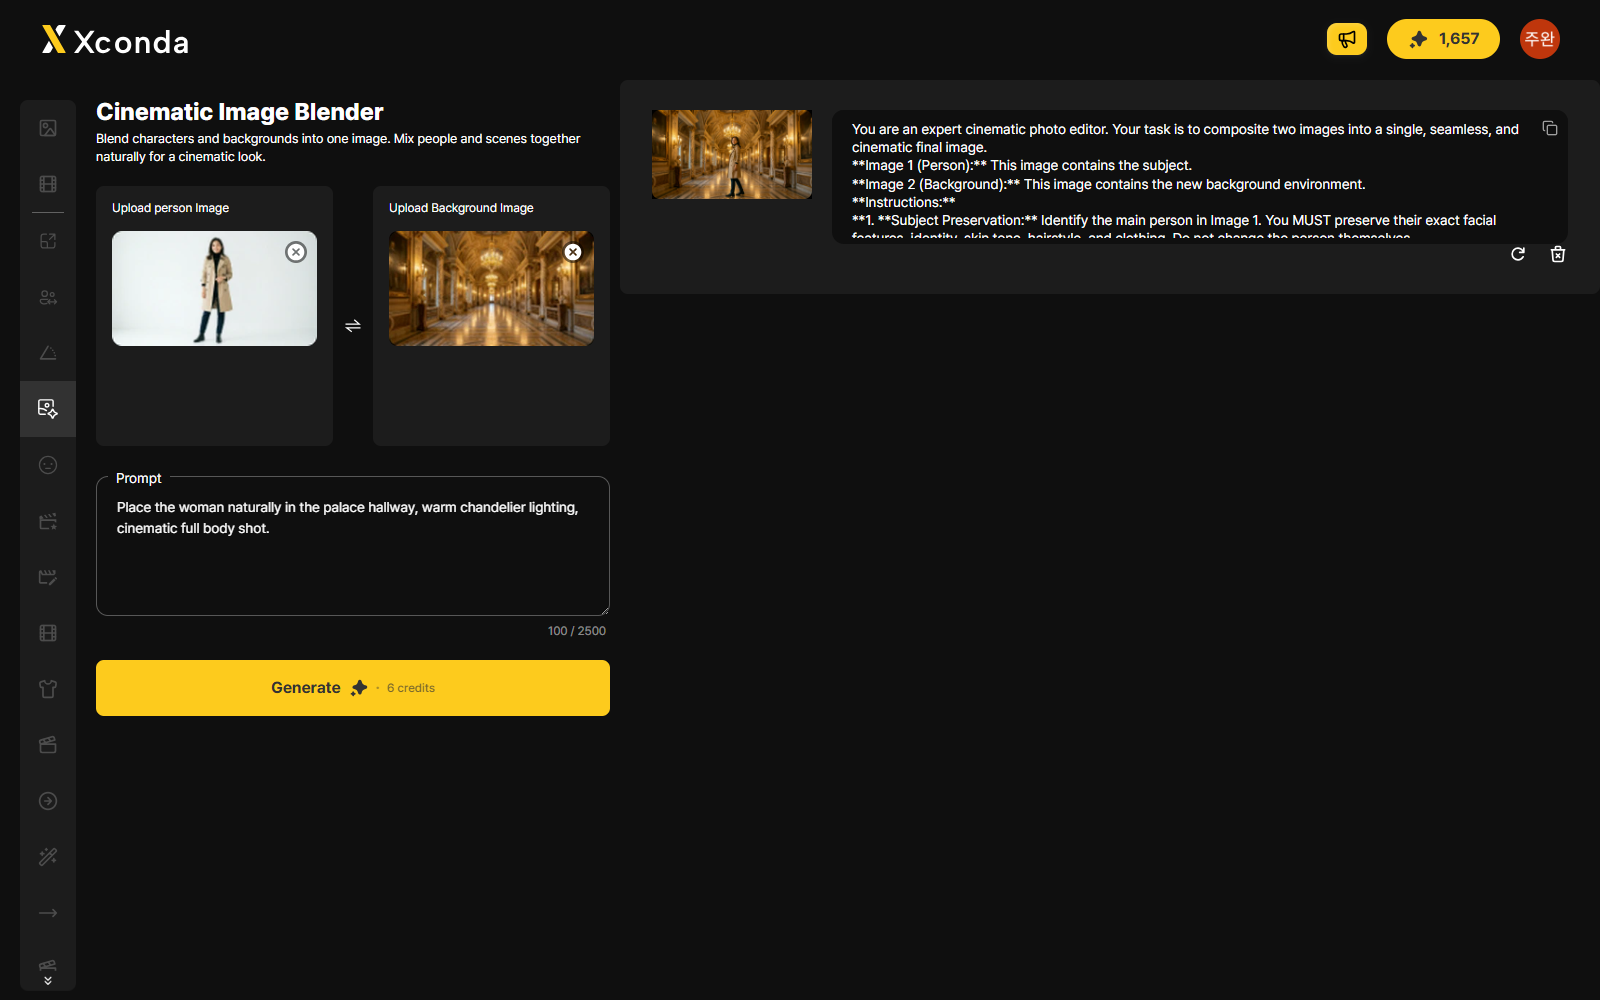Click the Generate button
This screenshot has height=1000, width=1600.
click(353, 688)
